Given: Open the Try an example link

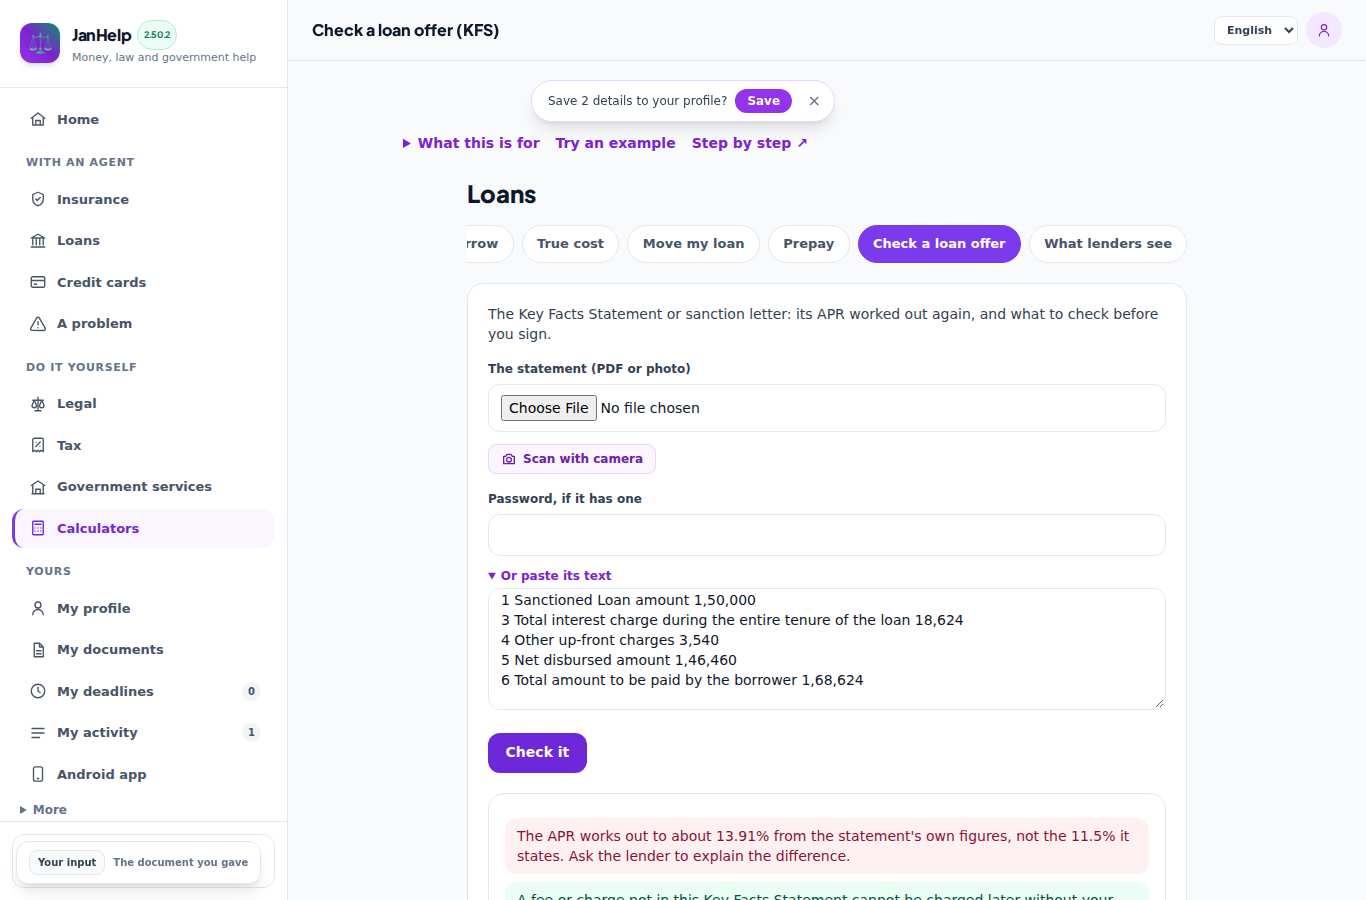Looking at the screenshot, I should click(x=615, y=143).
